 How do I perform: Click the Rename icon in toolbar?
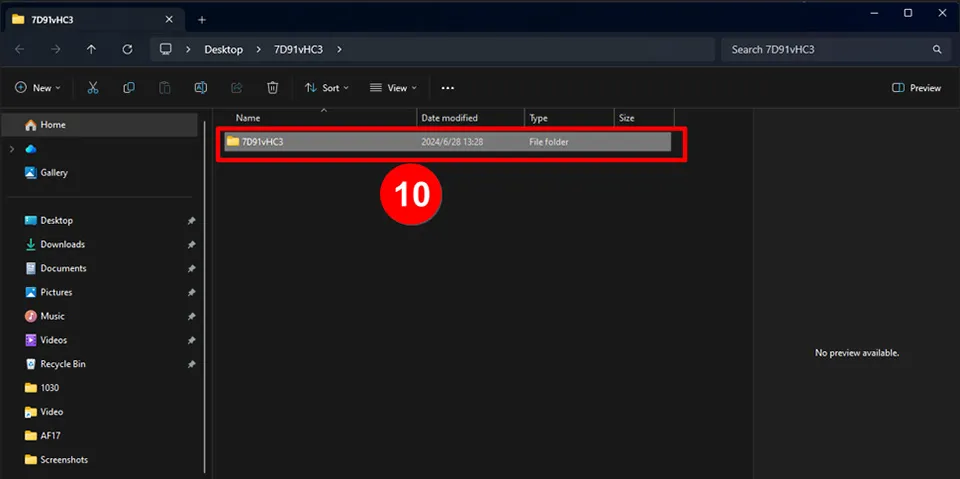[x=201, y=88]
